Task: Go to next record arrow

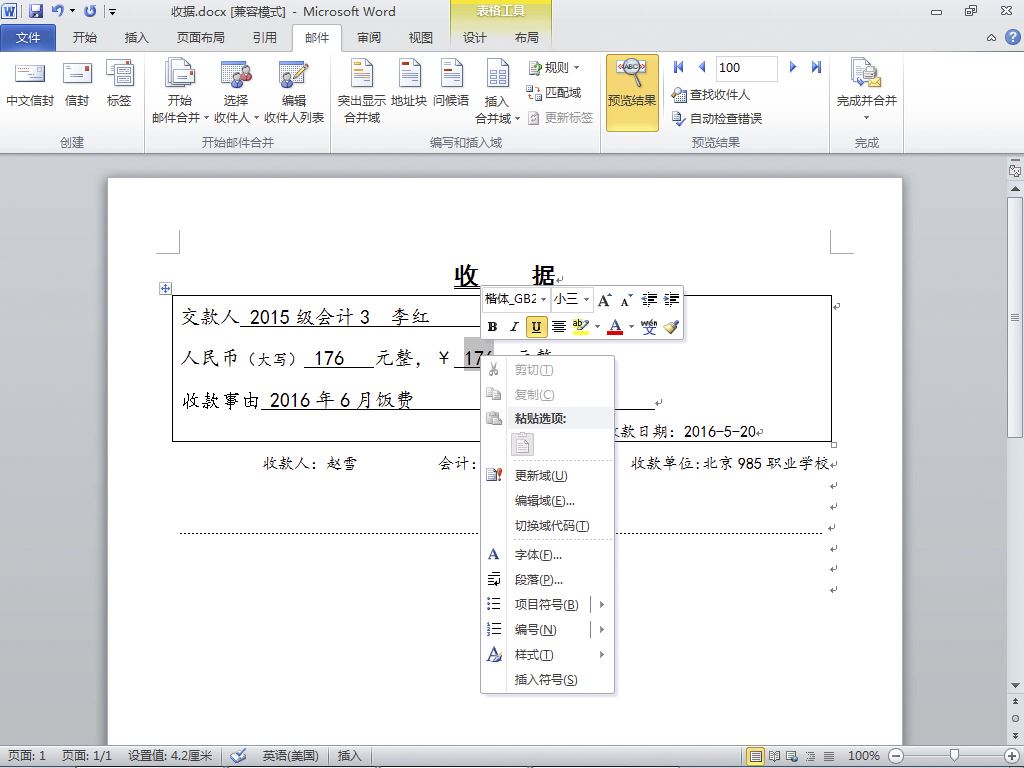Action: click(793, 67)
